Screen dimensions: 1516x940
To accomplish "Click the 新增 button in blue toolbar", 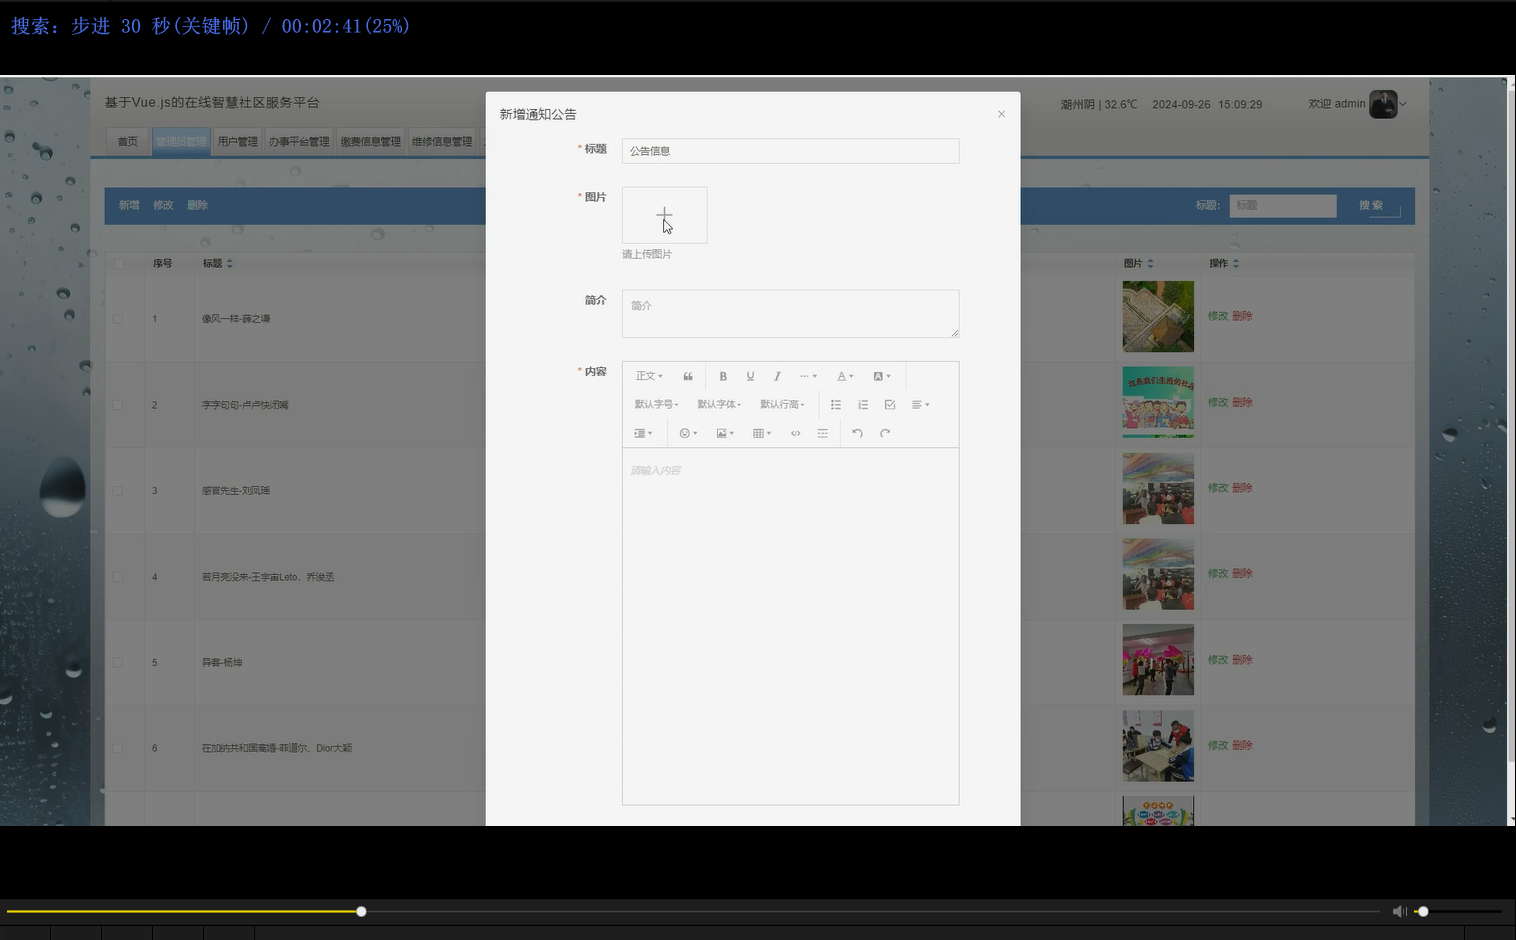I will tap(129, 205).
